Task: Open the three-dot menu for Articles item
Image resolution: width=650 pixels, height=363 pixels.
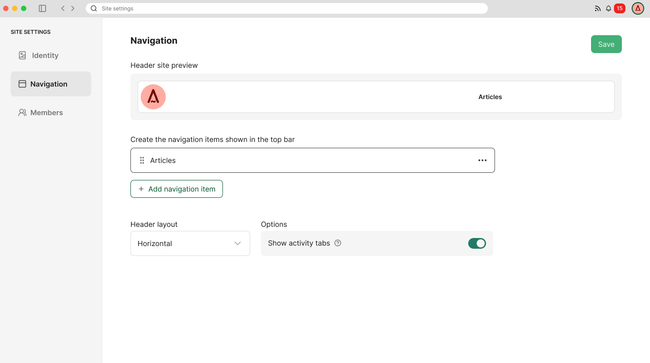Action: (482, 160)
